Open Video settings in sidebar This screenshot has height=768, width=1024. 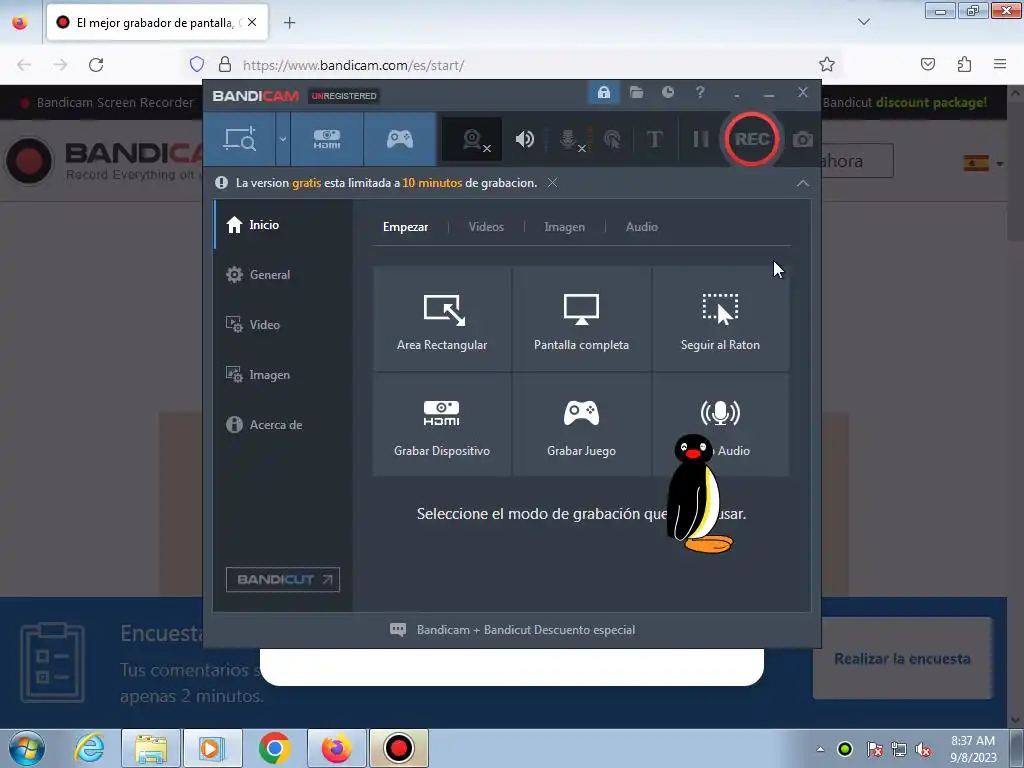pyautogui.click(x=283, y=325)
